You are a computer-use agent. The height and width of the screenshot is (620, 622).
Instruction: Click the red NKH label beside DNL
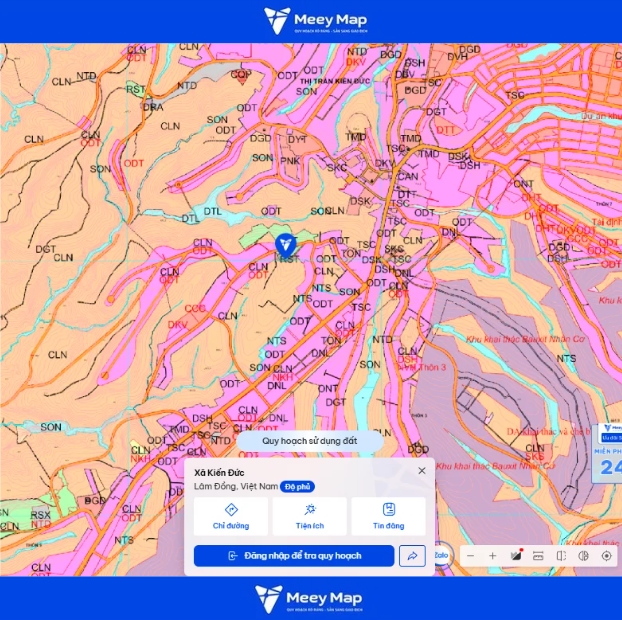point(282,377)
